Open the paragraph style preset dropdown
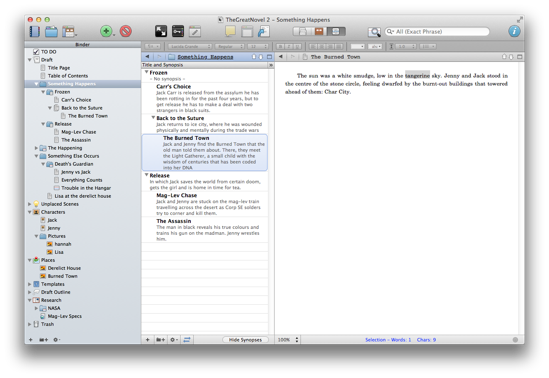This screenshot has width=549, height=378. click(153, 46)
